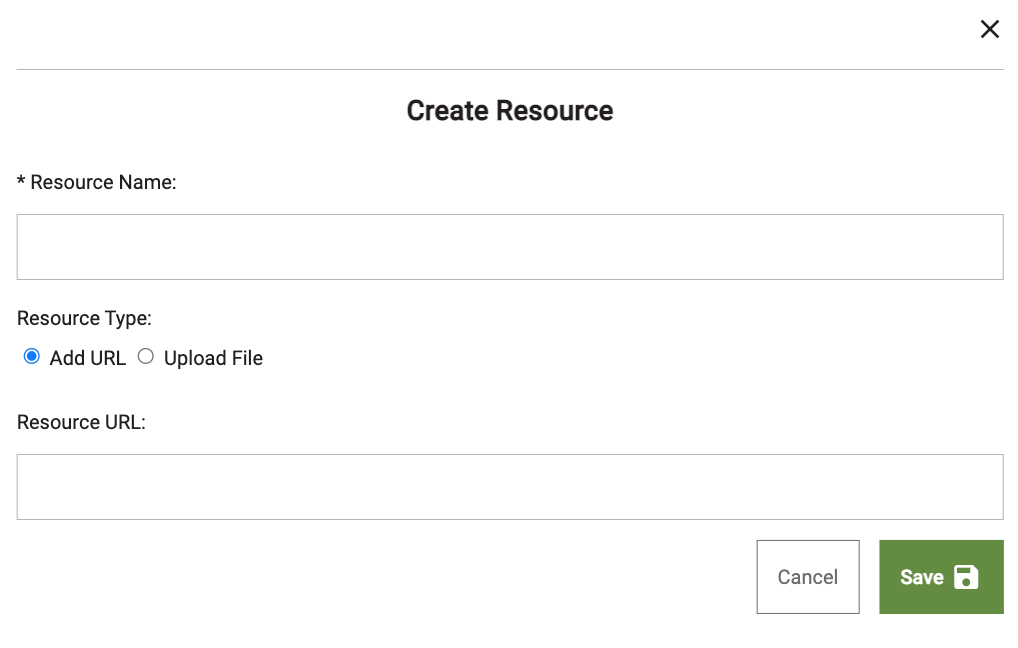Click the green Save button
Screen dimensions: 1018x648
940,577
